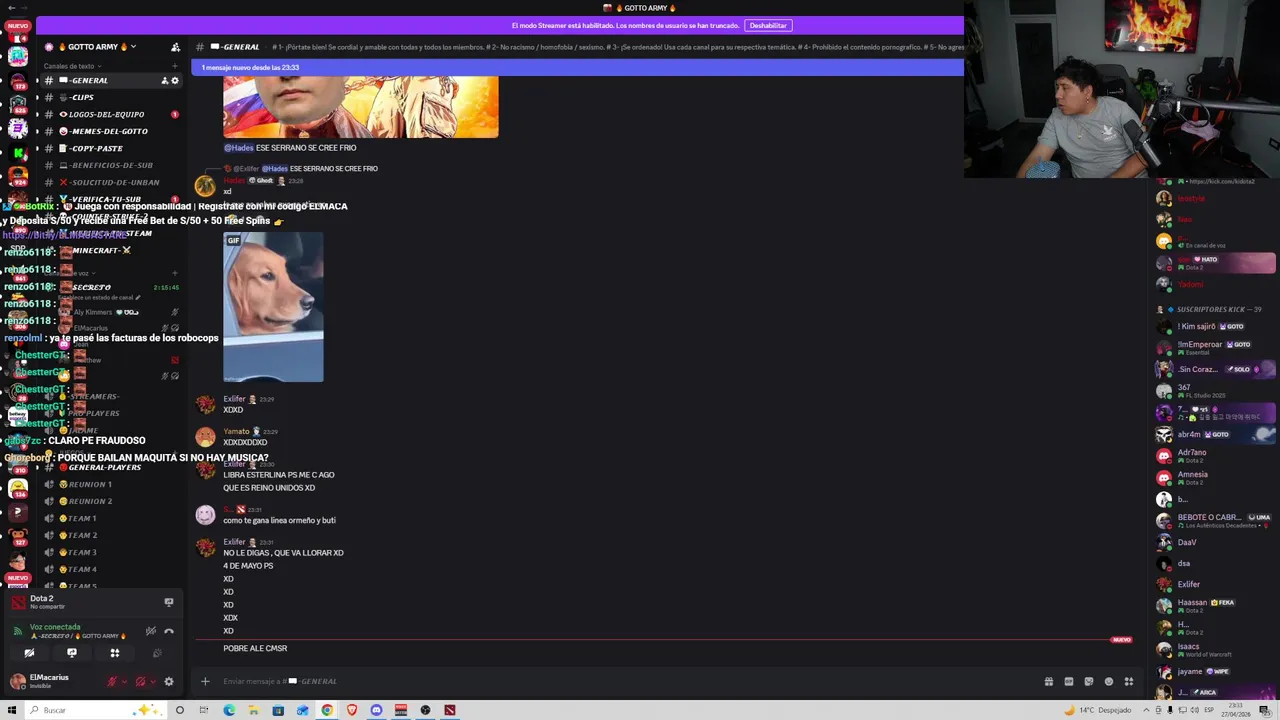Screen dimensions: 1280x720
Task: Toggle noise suppression in voice panel
Action: click(150, 631)
